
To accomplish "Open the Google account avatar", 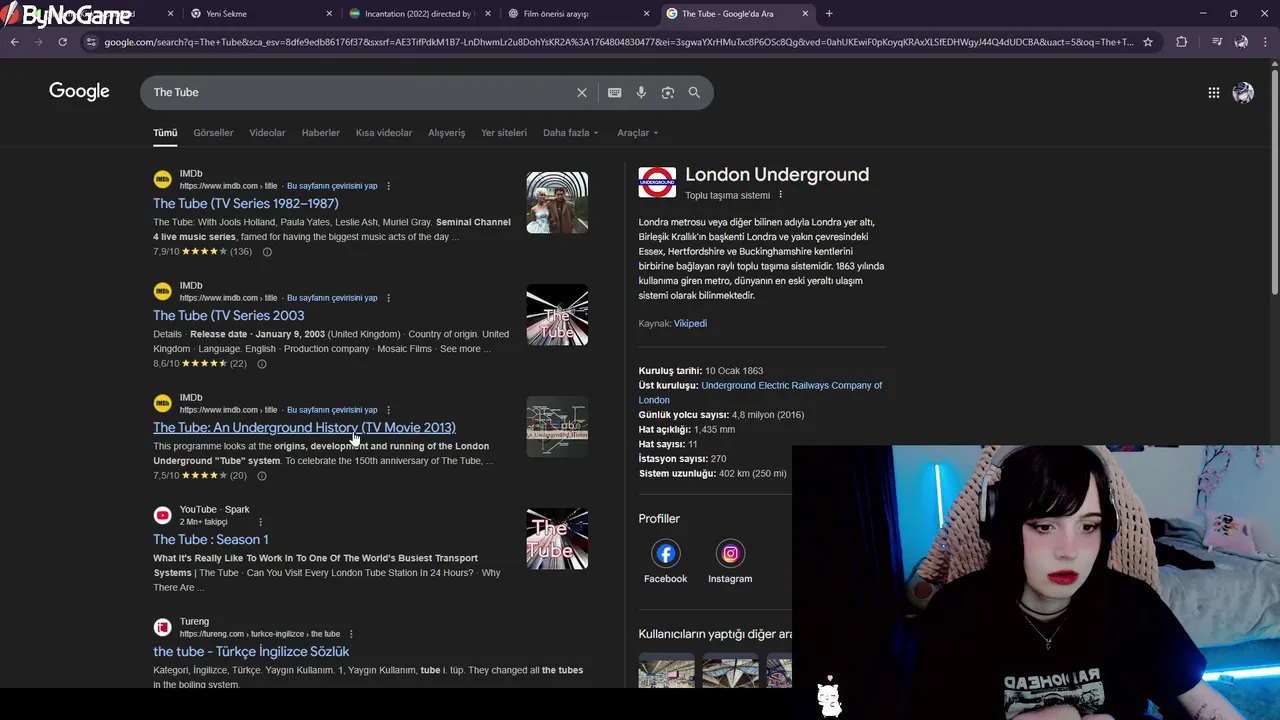I will [1243, 92].
